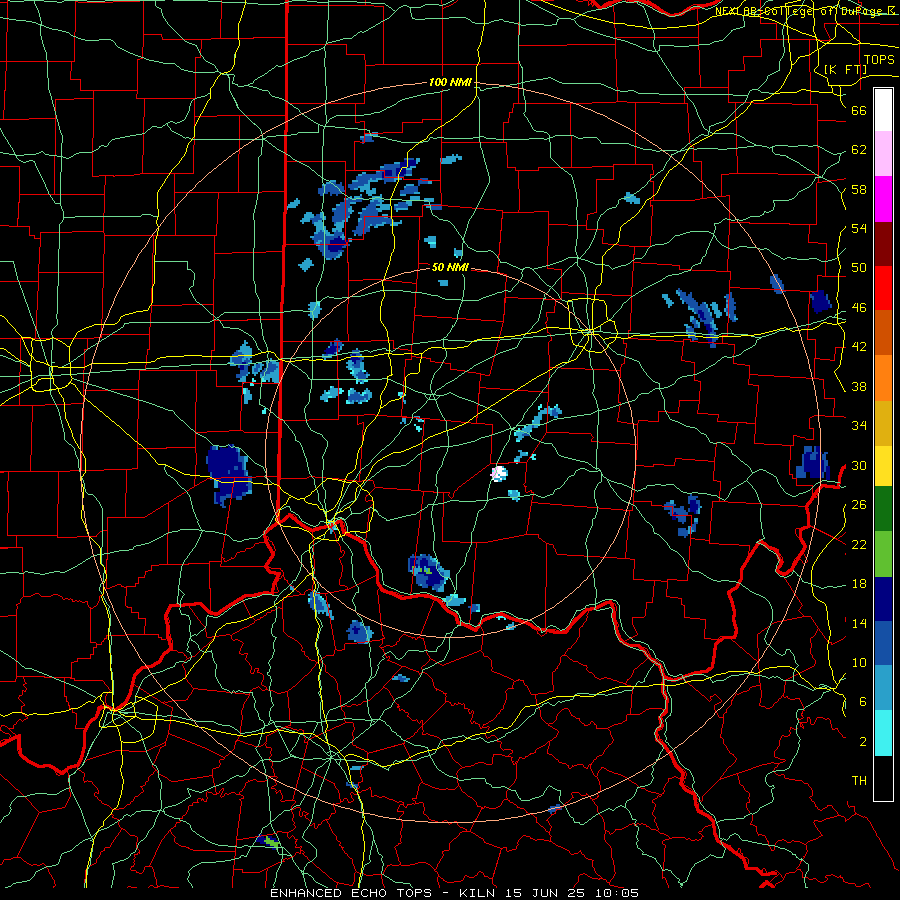
Task: Choose the cyan legend band
Action: (883, 733)
